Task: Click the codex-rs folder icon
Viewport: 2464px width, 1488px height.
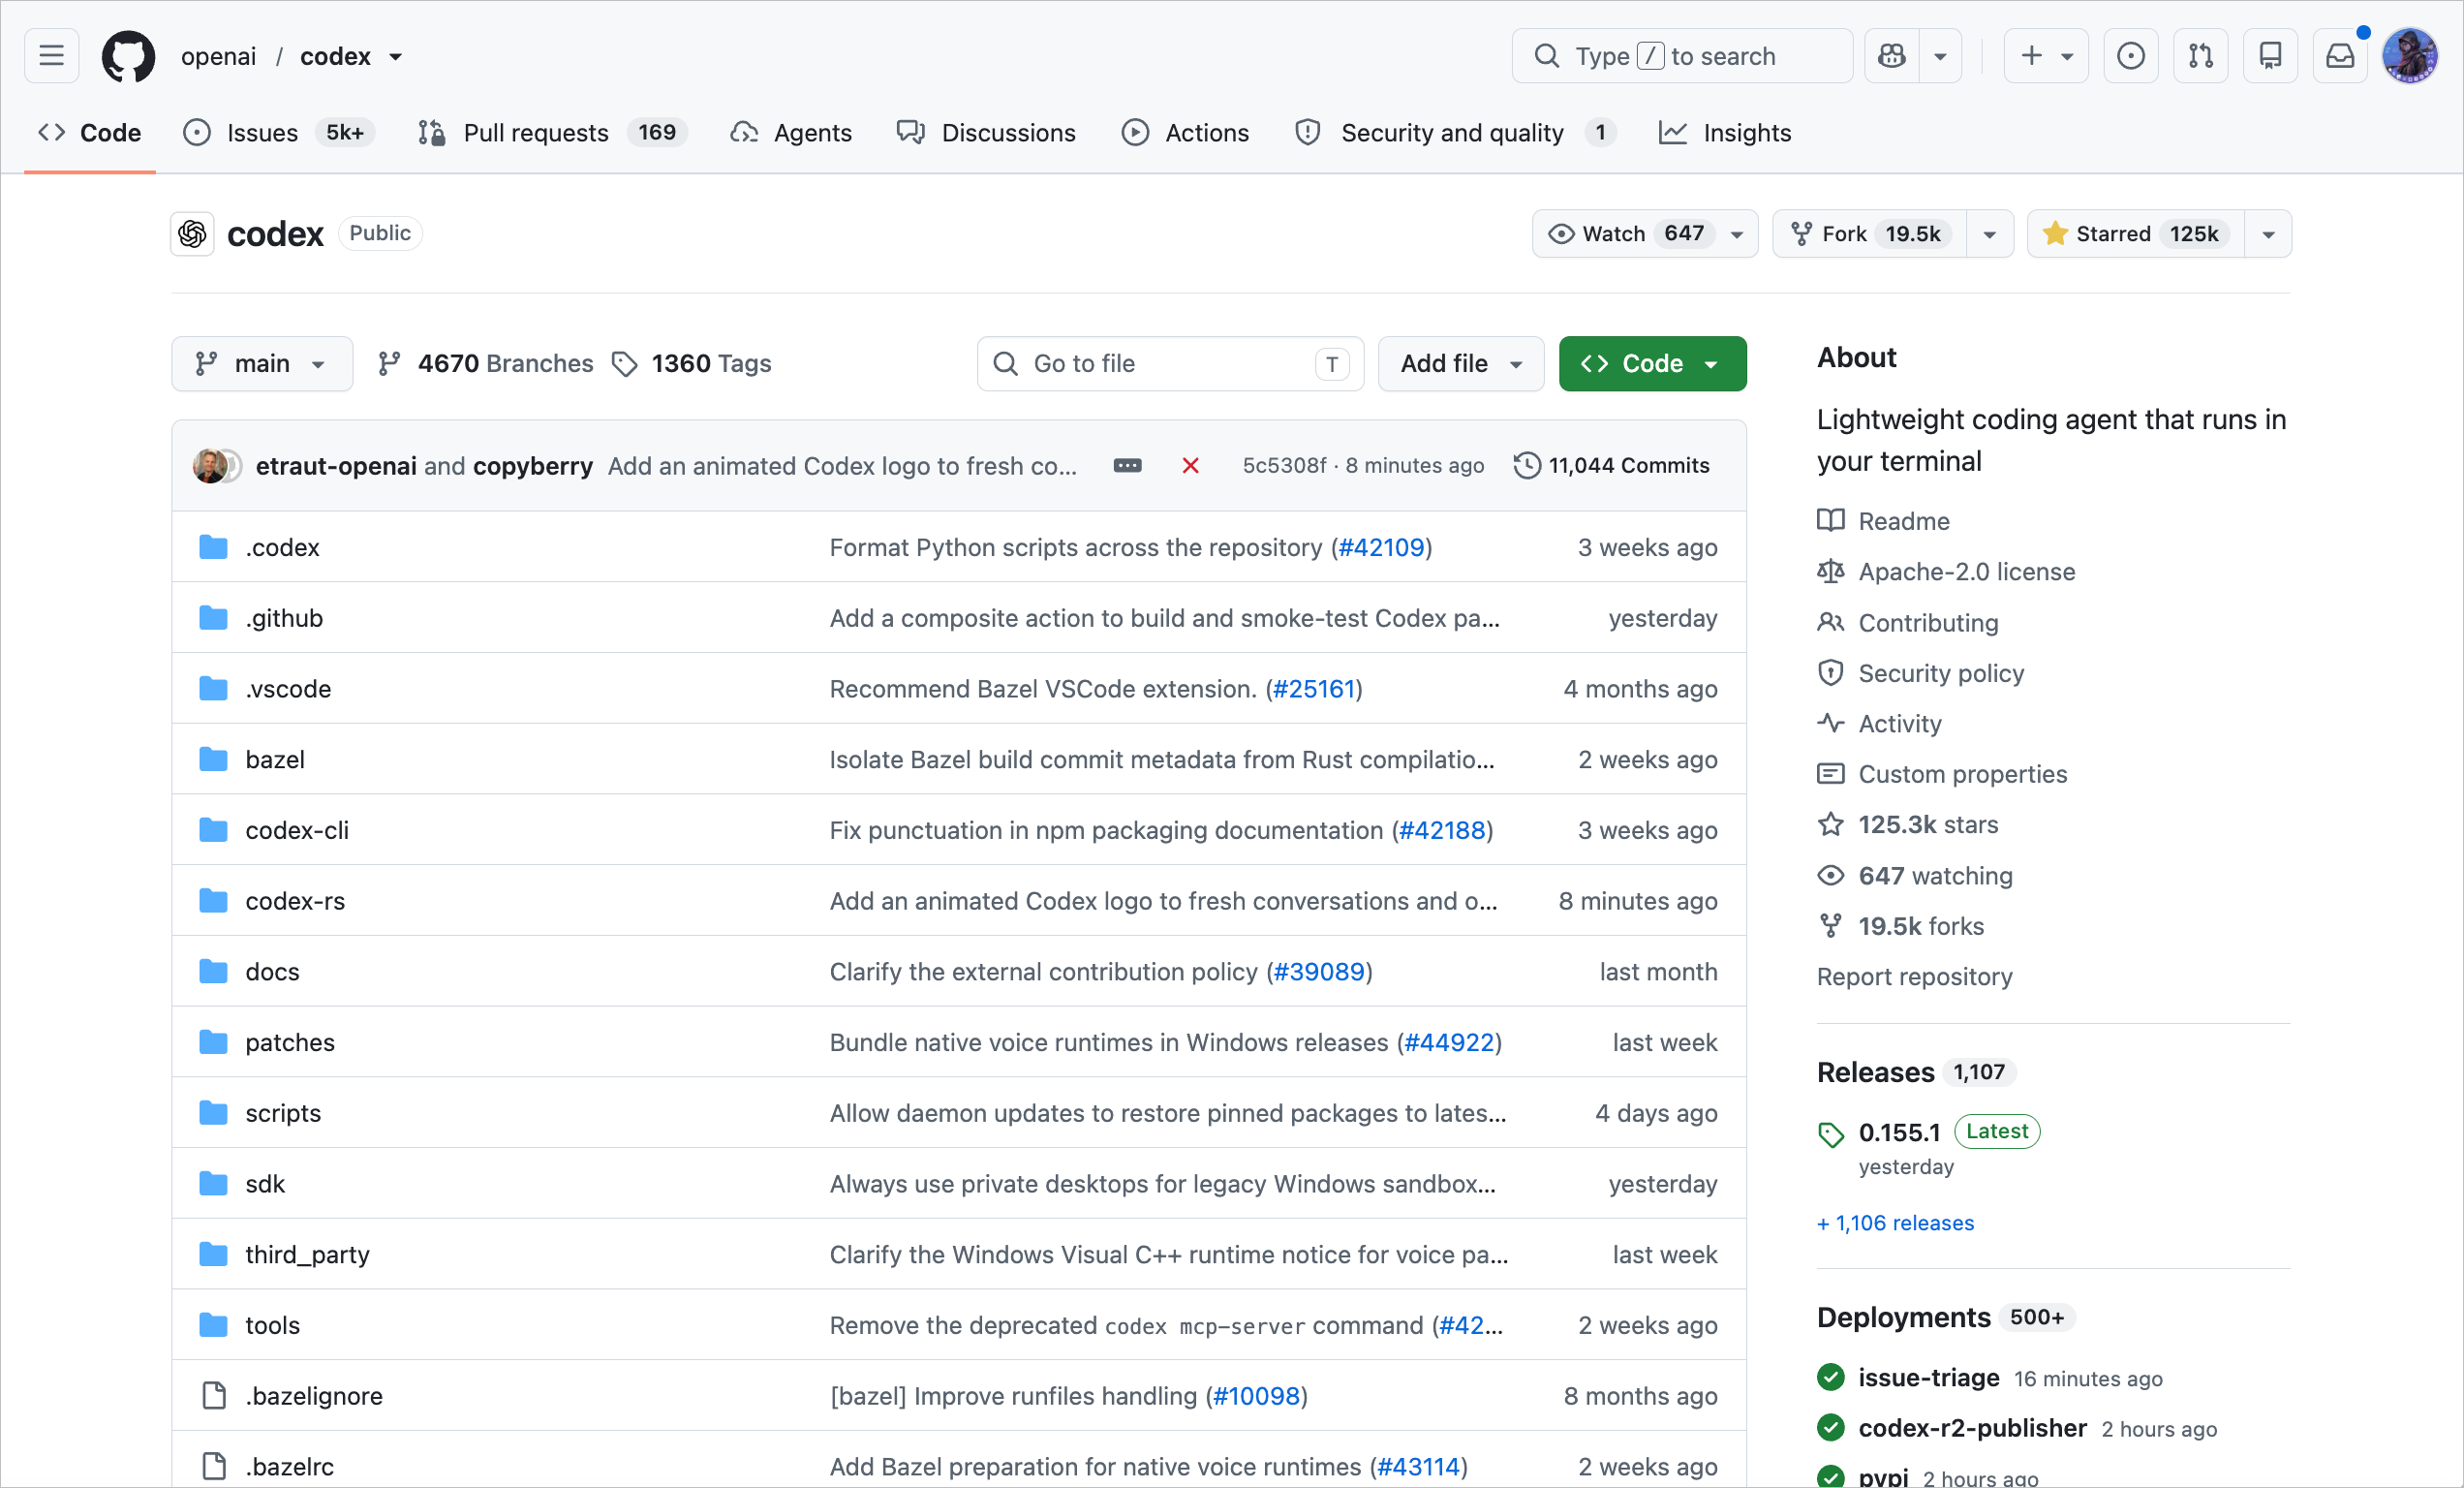Action: tap(213, 900)
